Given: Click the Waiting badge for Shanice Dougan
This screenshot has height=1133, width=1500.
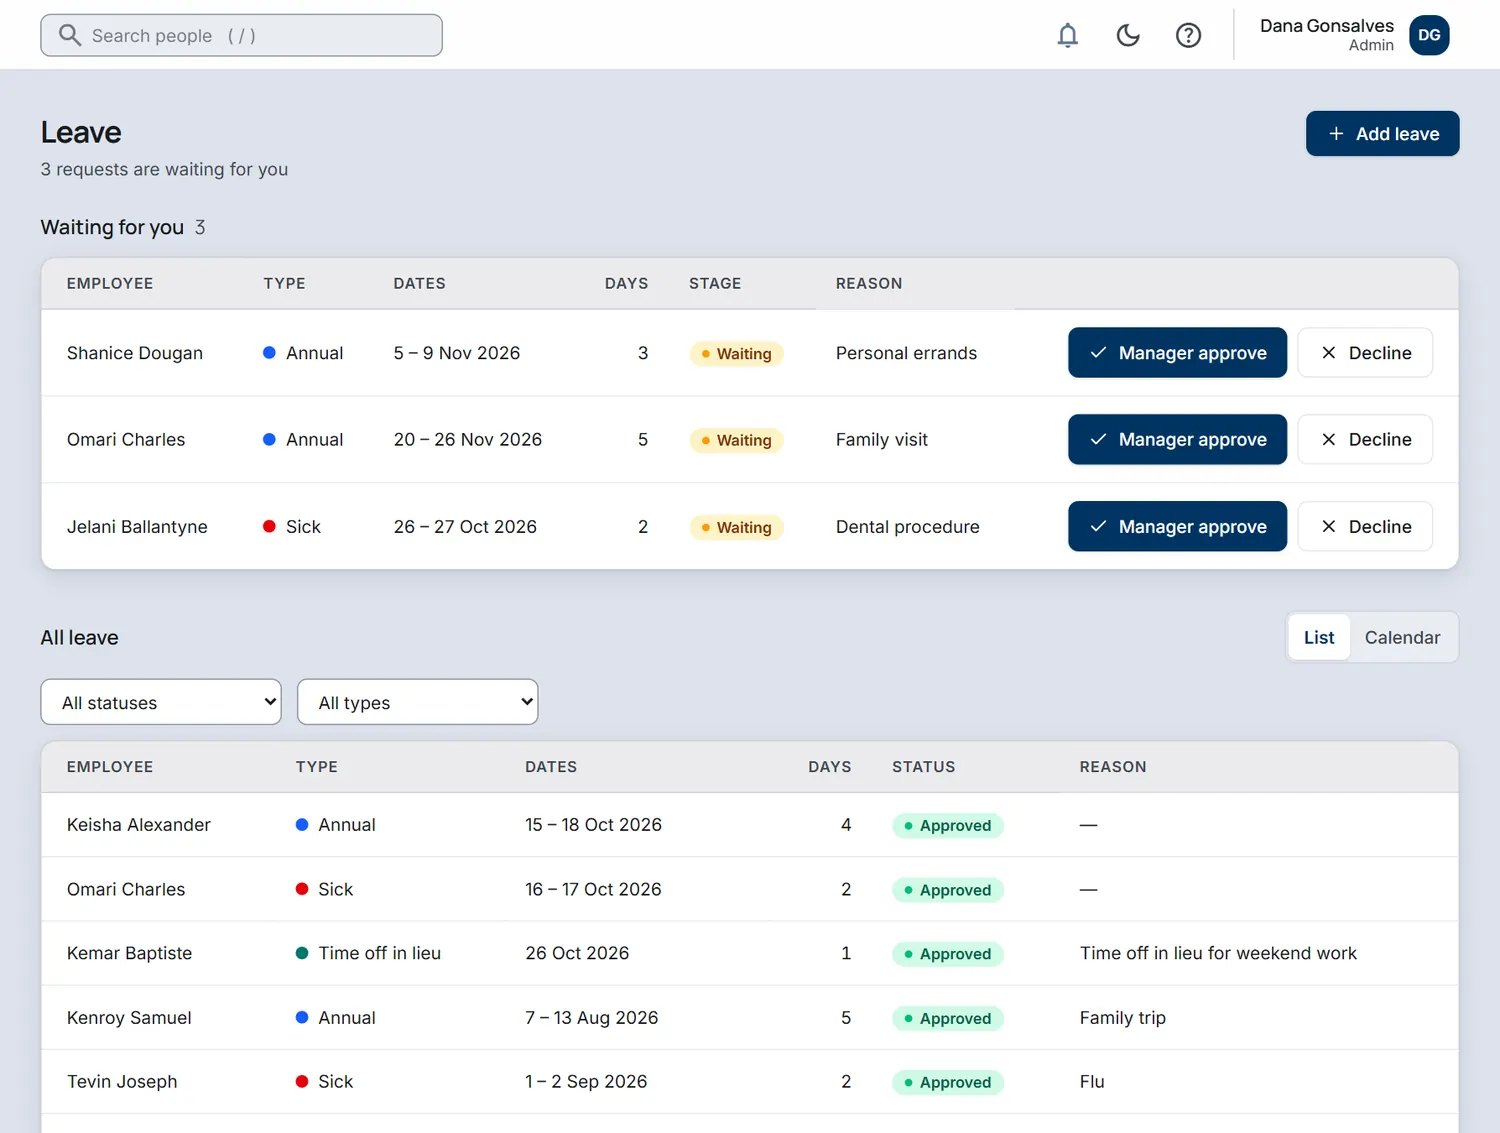Looking at the screenshot, I should tap(737, 353).
